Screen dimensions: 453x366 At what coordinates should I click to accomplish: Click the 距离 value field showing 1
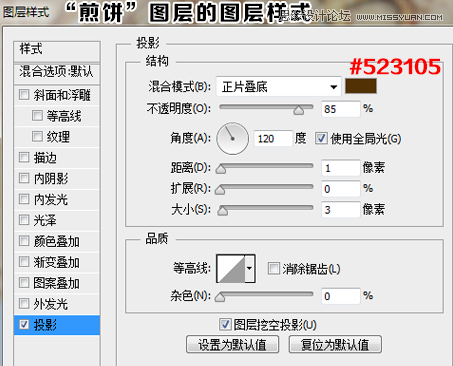pyautogui.click(x=341, y=168)
